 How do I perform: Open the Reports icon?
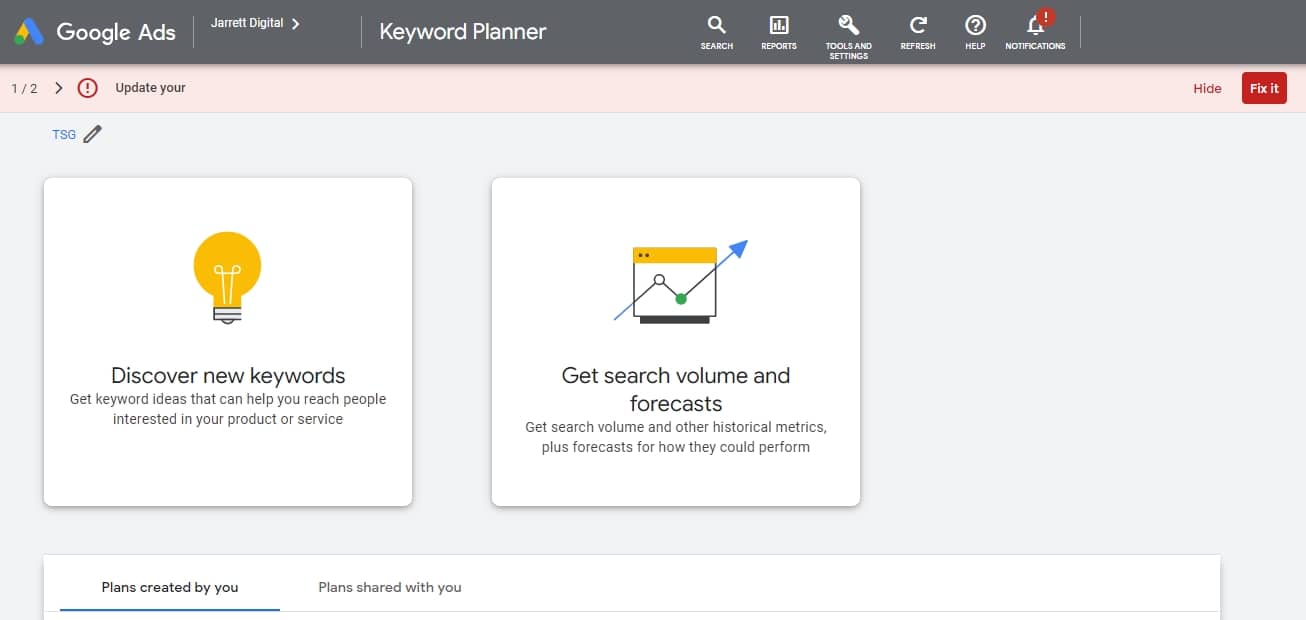[x=778, y=26]
